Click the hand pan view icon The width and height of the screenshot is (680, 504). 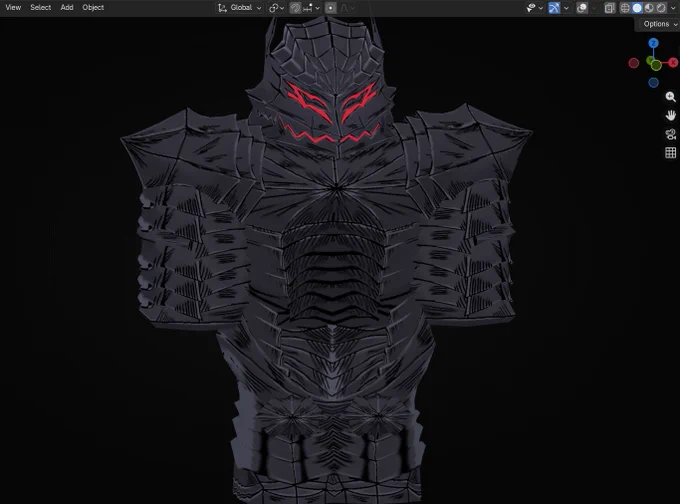[x=670, y=115]
